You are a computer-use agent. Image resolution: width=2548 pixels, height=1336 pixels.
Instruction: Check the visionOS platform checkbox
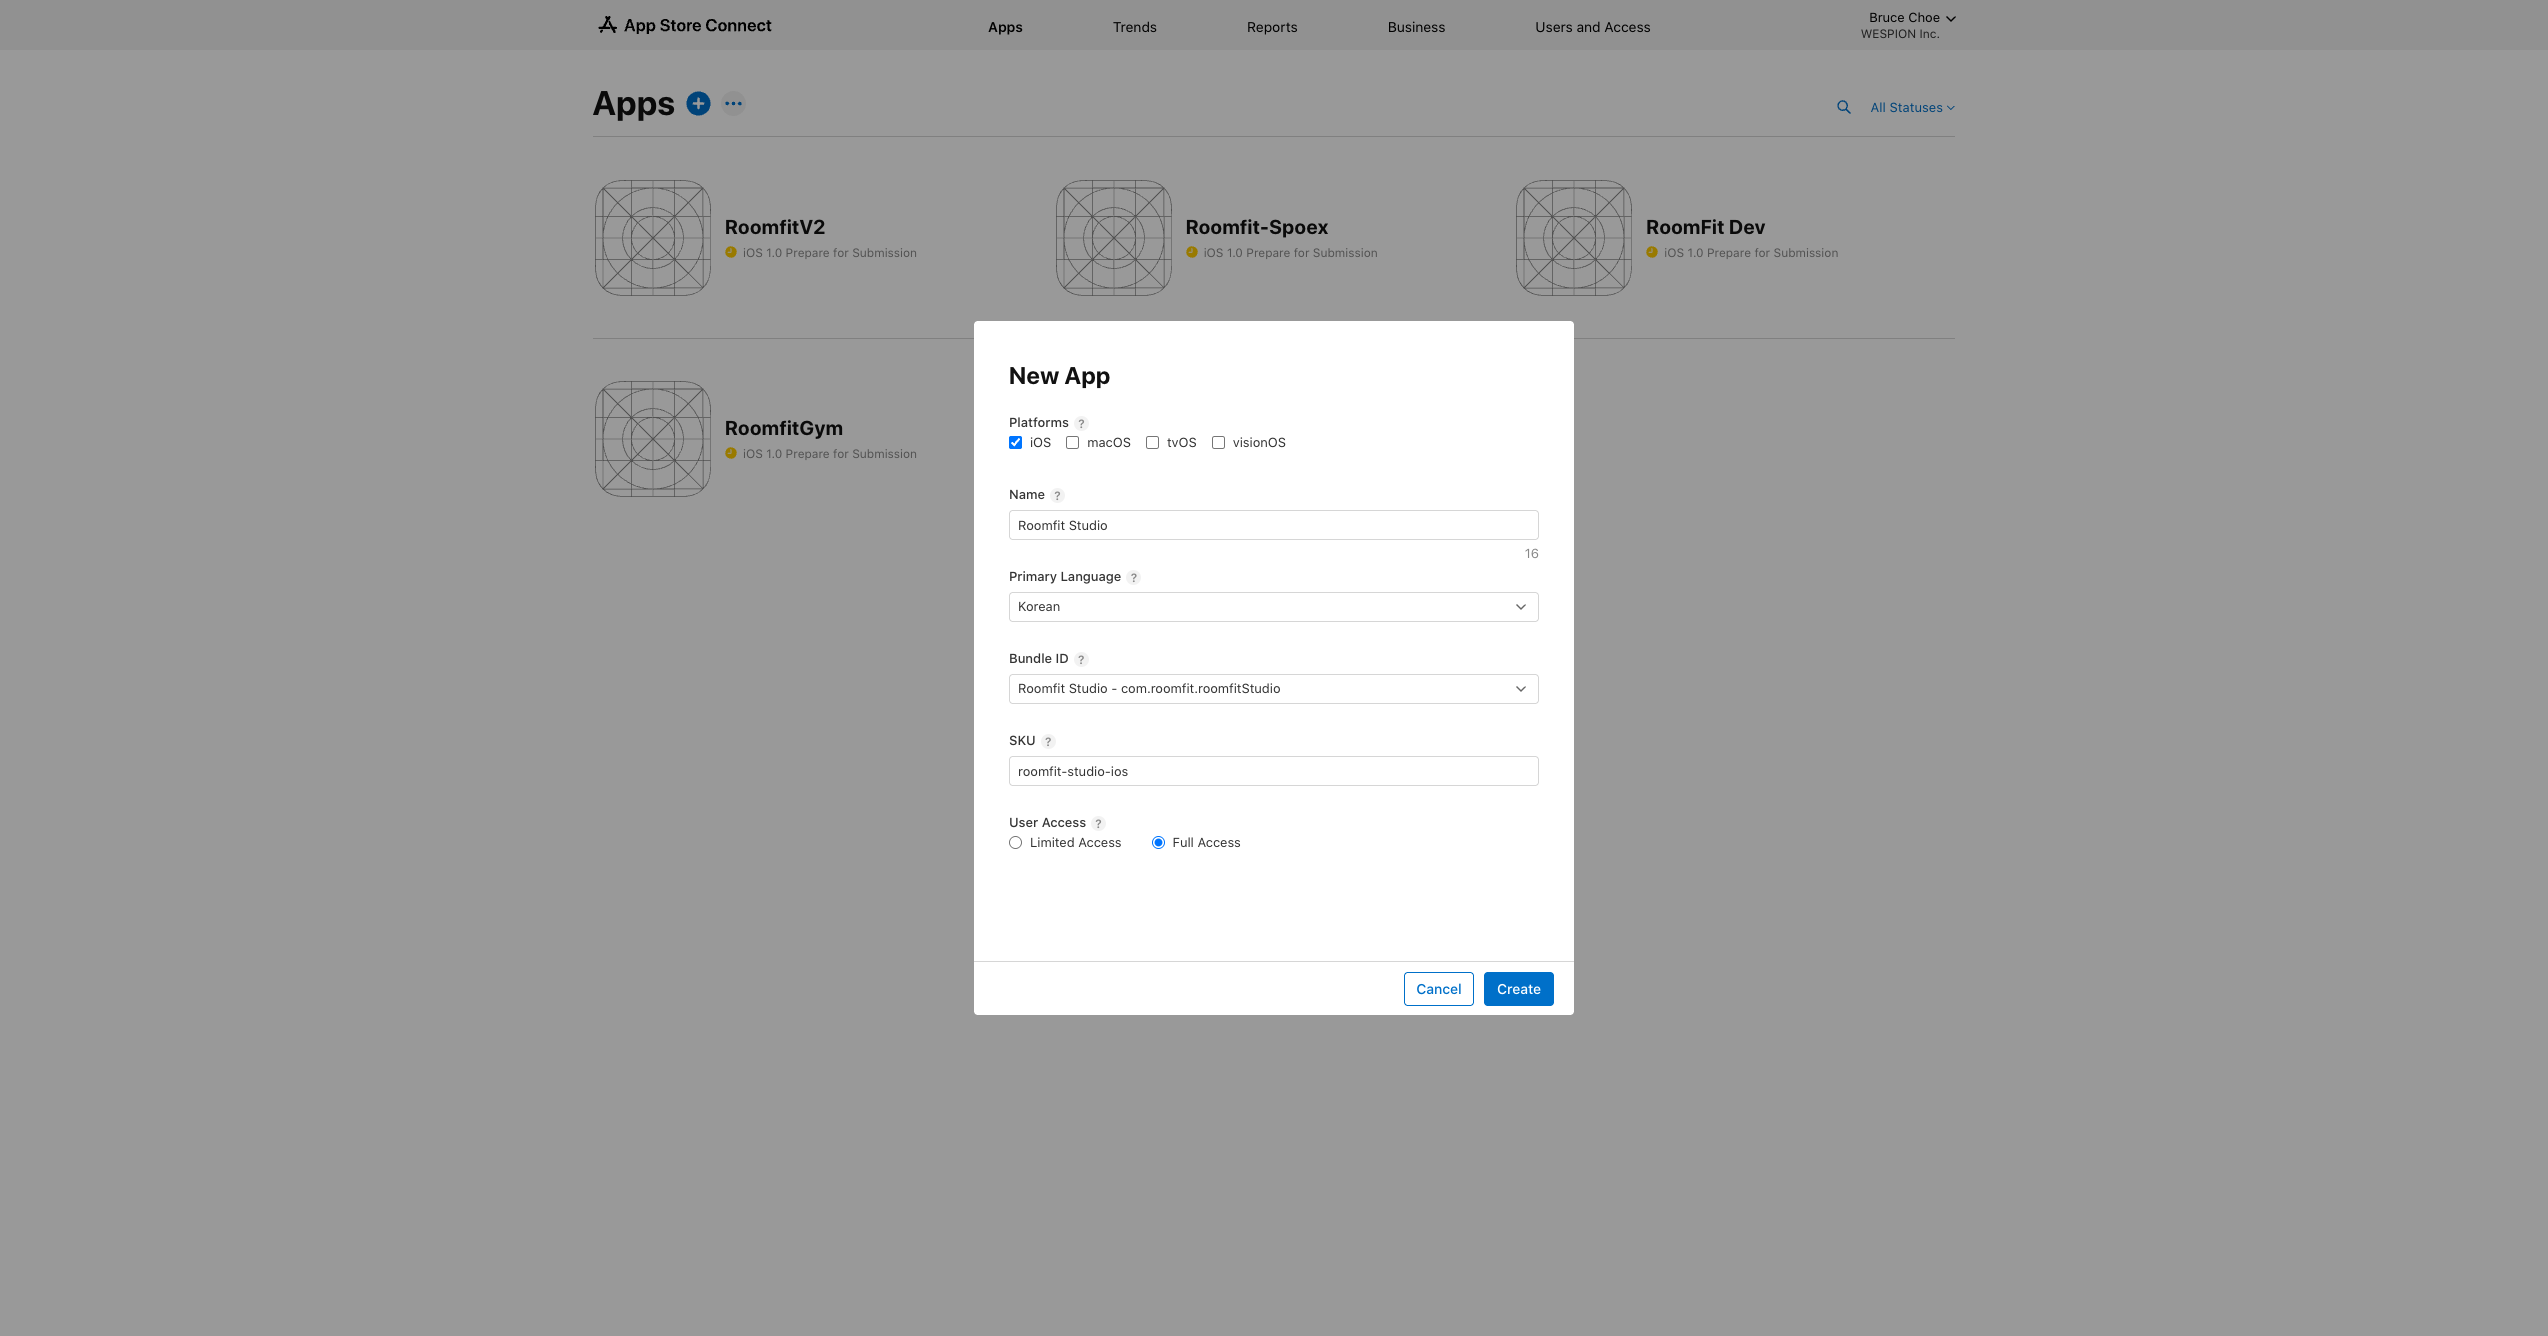(x=1218, y=443)
